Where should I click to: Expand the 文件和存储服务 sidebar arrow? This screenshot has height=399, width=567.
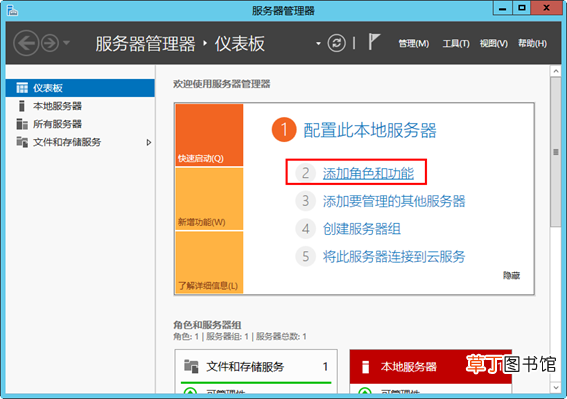tap(149, 143)
